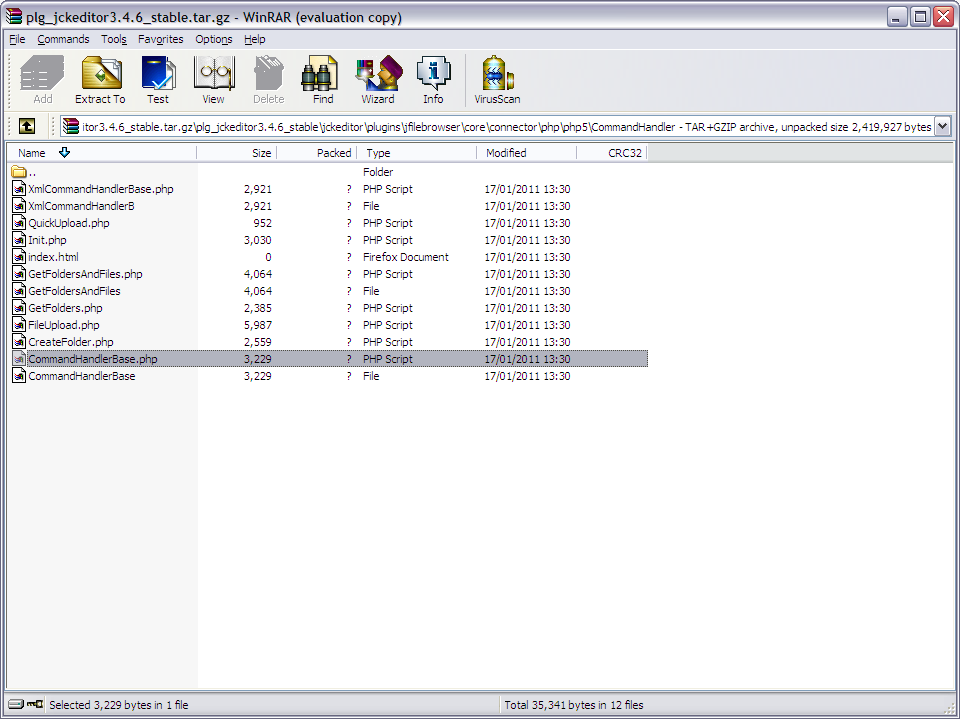Open the parent folder '..' entry
Viewport: 960px width, 719px height.
33,172
